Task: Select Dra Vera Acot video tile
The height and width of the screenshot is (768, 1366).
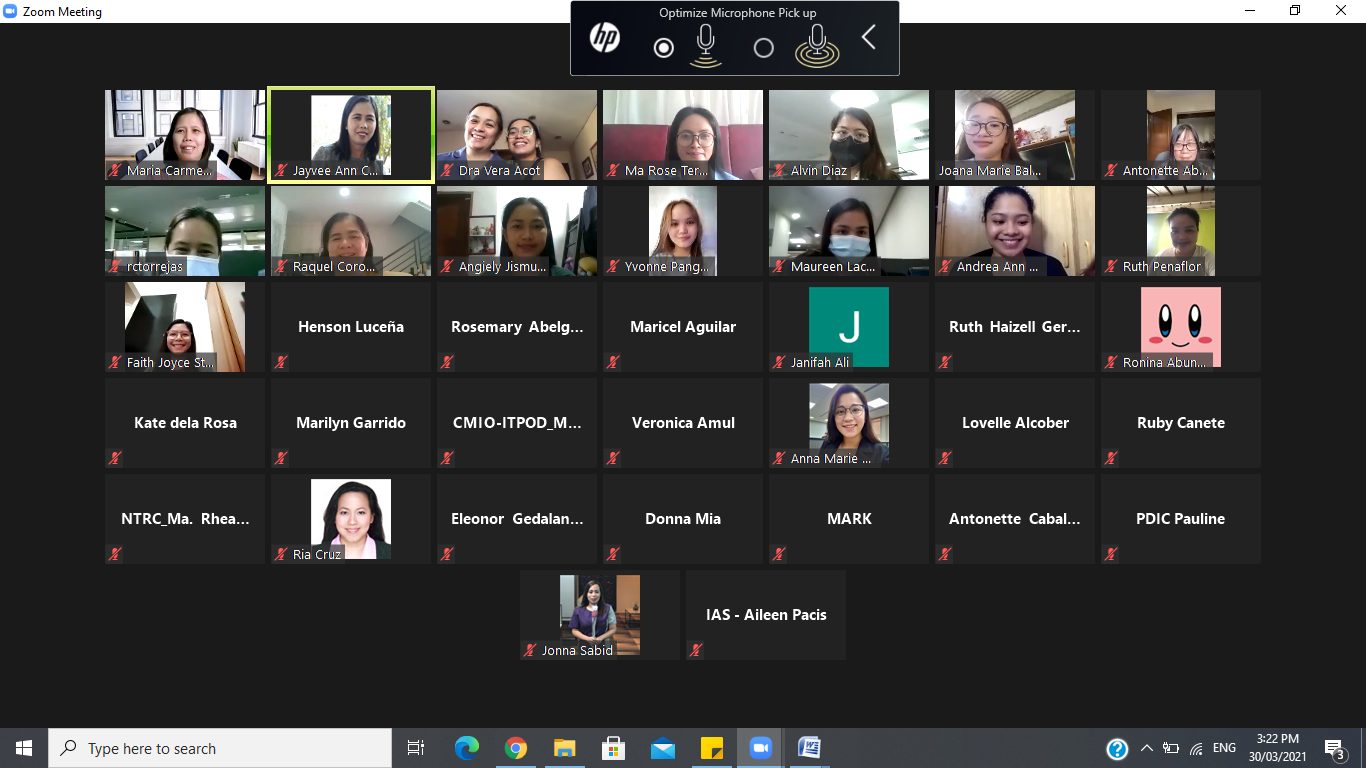Action: coord(517,135)
